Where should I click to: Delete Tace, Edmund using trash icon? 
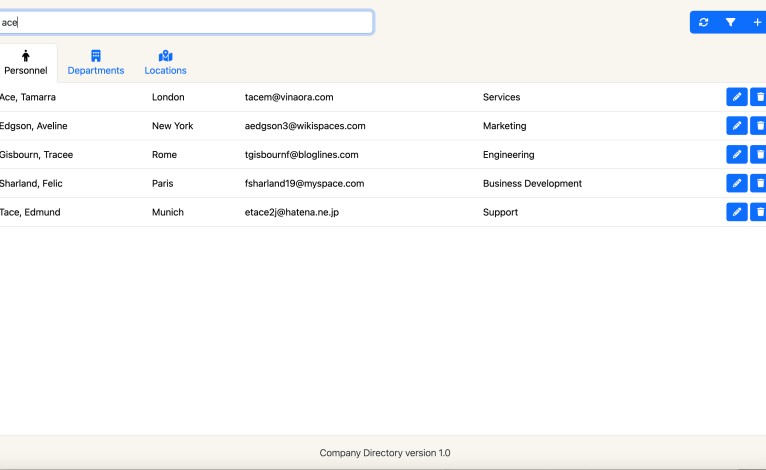pos(759,212)
